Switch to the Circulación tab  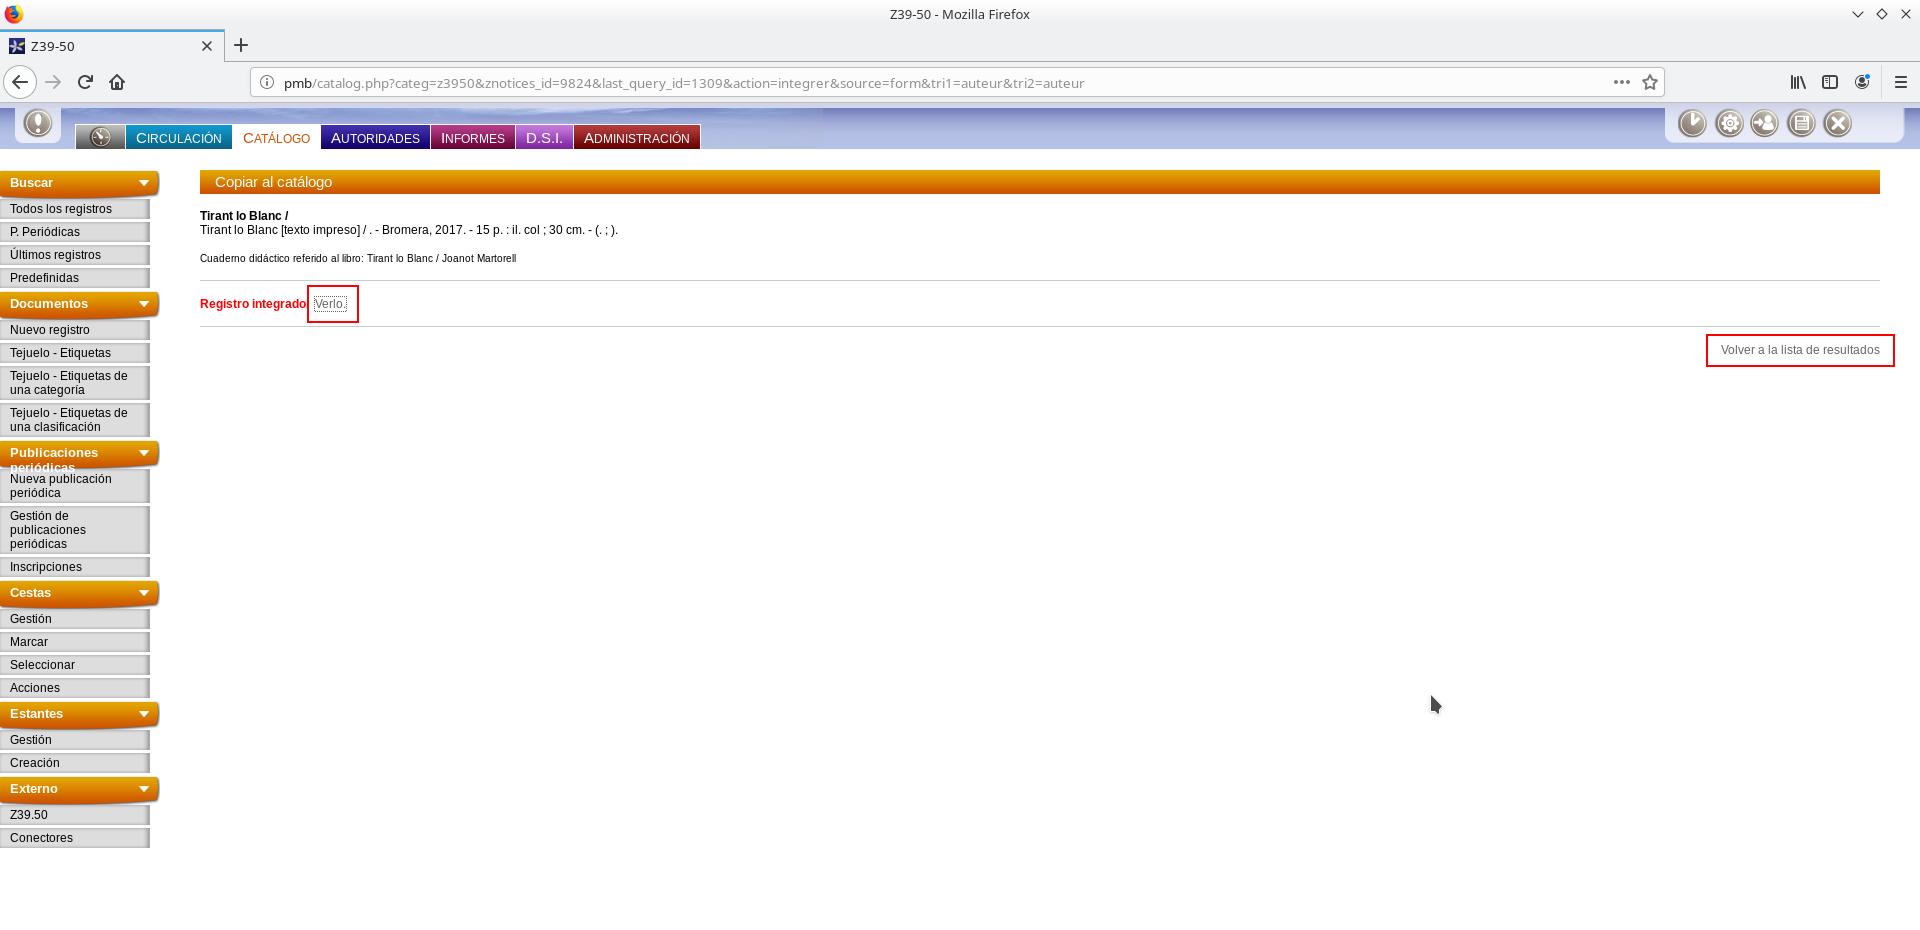coord(178,138)
